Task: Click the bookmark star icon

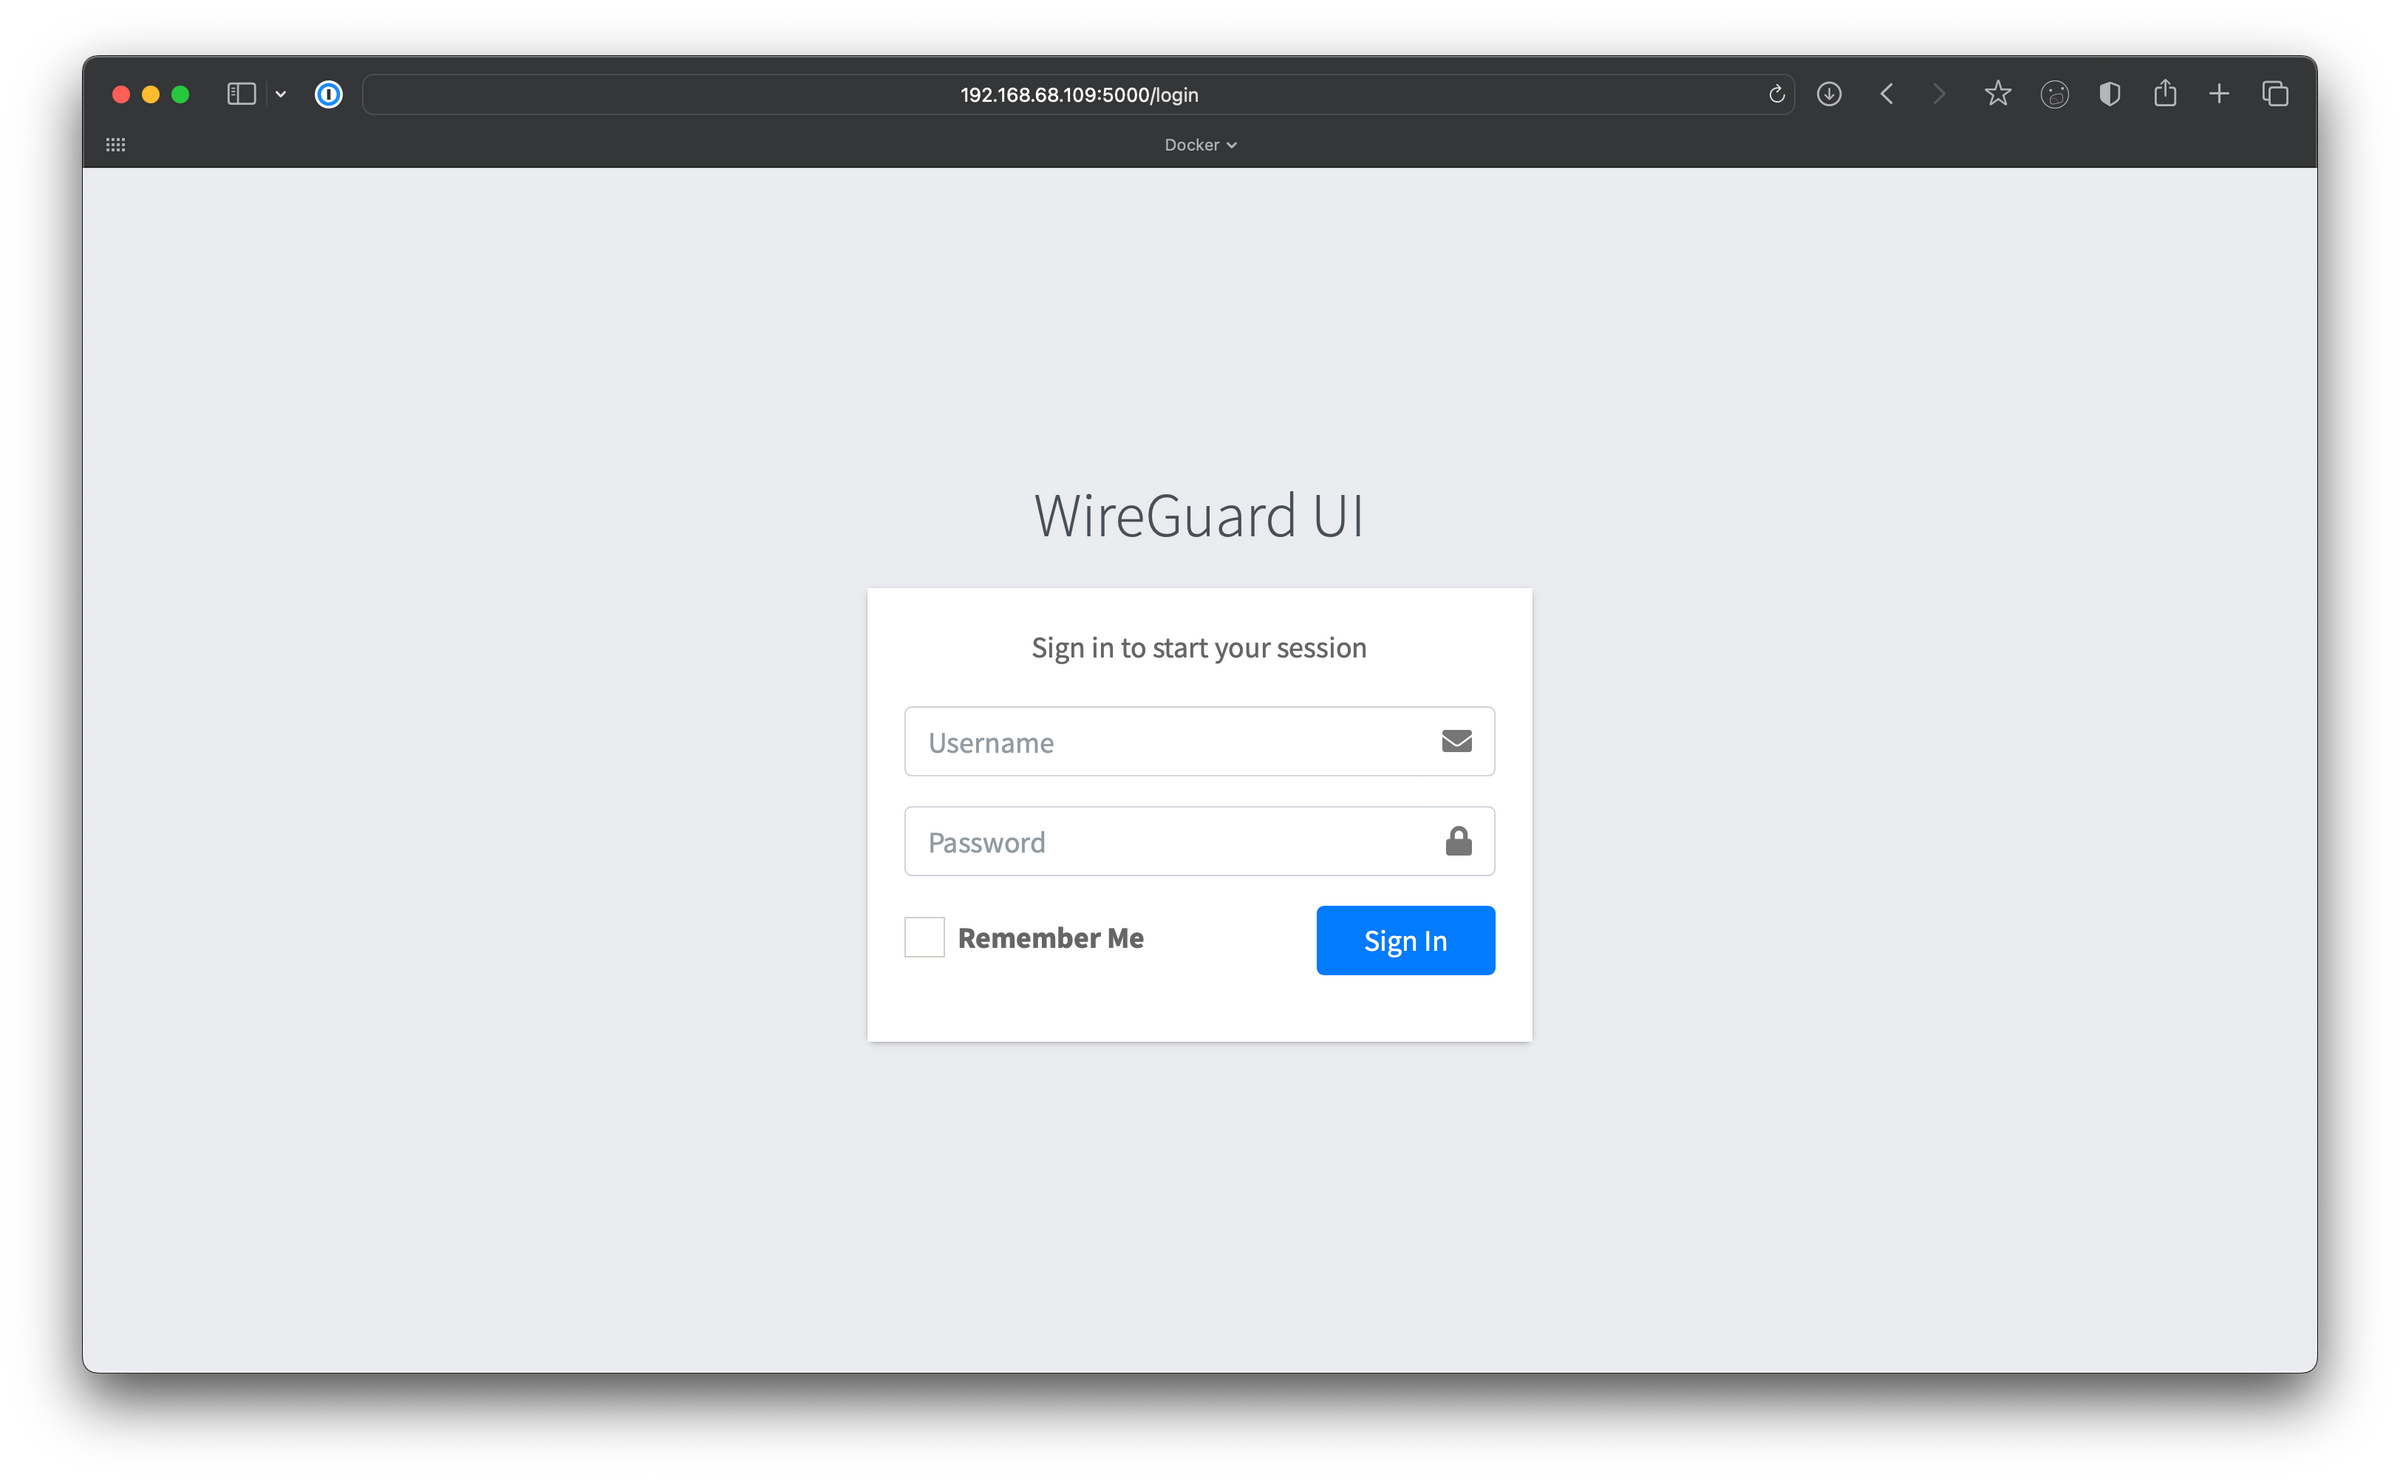Action: tap(1997, 93)
